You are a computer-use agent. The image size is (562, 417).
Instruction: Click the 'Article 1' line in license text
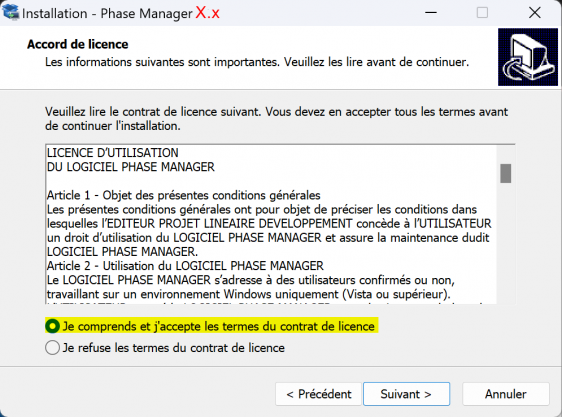pos(184,195)
